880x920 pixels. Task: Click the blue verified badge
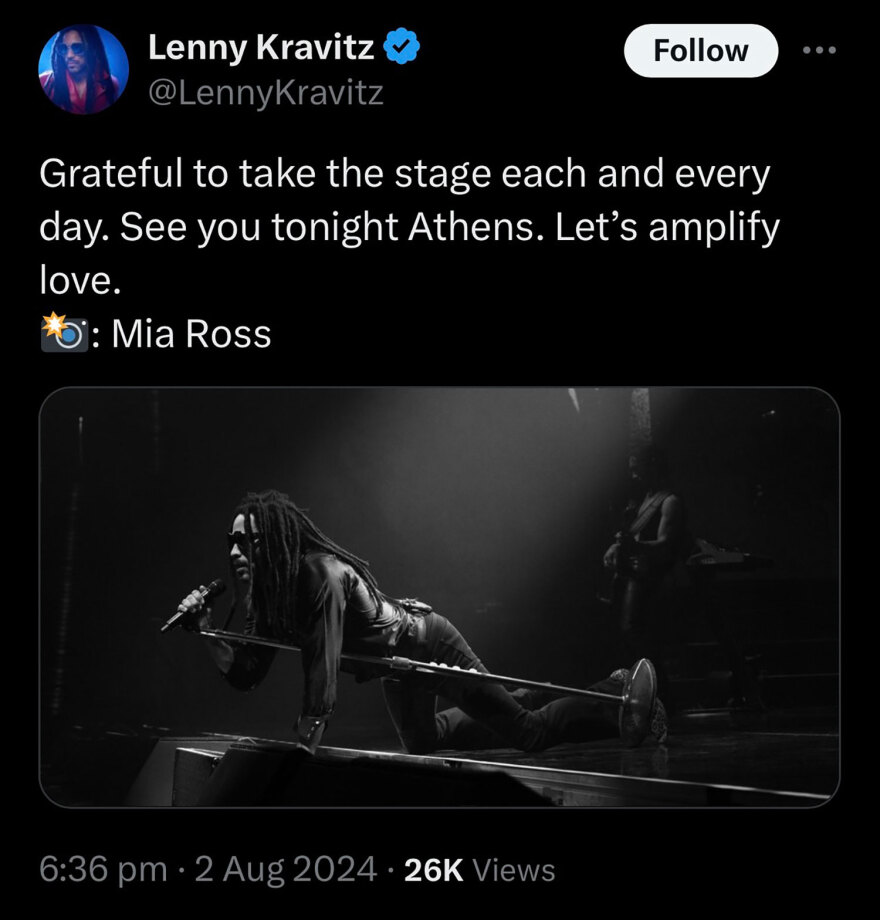click(402, 46)
